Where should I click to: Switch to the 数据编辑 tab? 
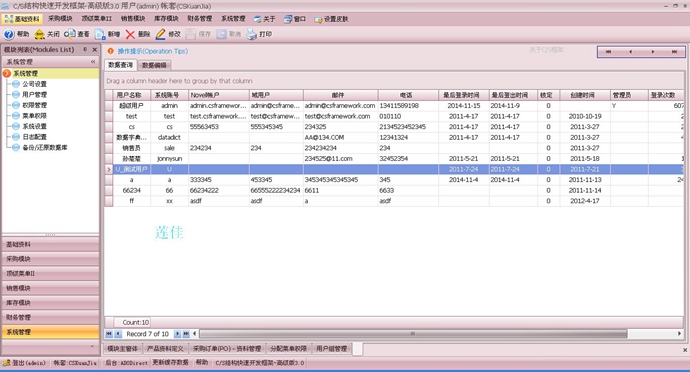pos(154,66)
